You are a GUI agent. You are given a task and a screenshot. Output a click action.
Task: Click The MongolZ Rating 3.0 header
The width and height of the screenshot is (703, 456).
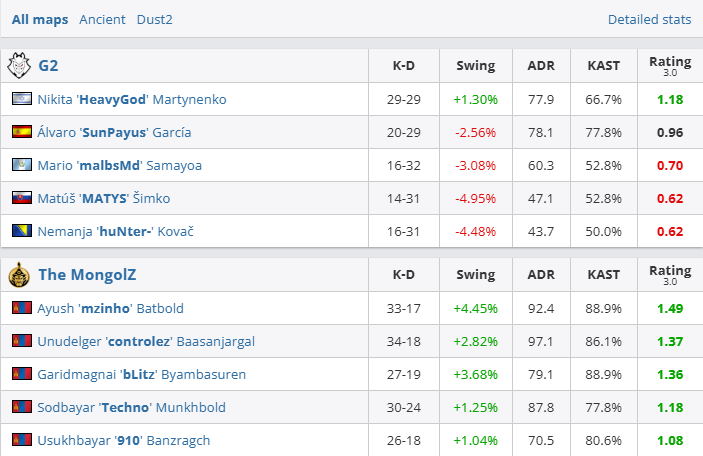[x=669, y=275]
